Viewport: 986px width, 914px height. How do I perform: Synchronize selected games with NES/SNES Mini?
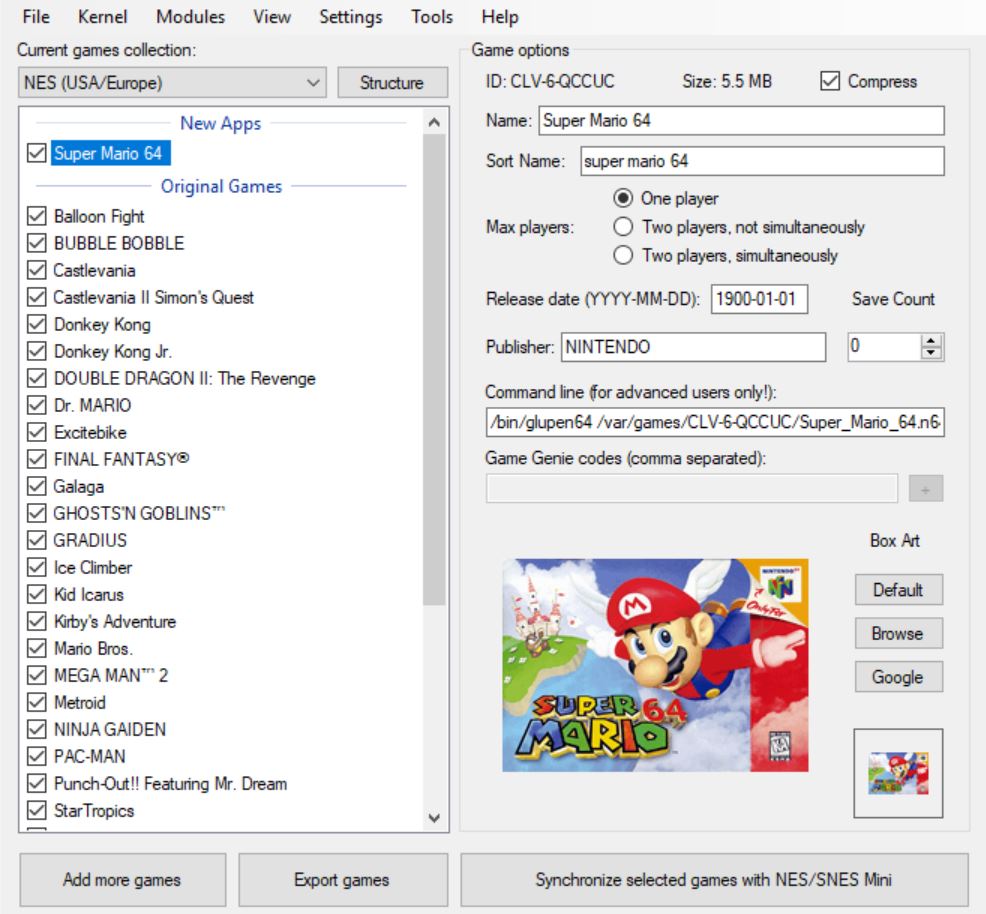[x=714, y=880]
